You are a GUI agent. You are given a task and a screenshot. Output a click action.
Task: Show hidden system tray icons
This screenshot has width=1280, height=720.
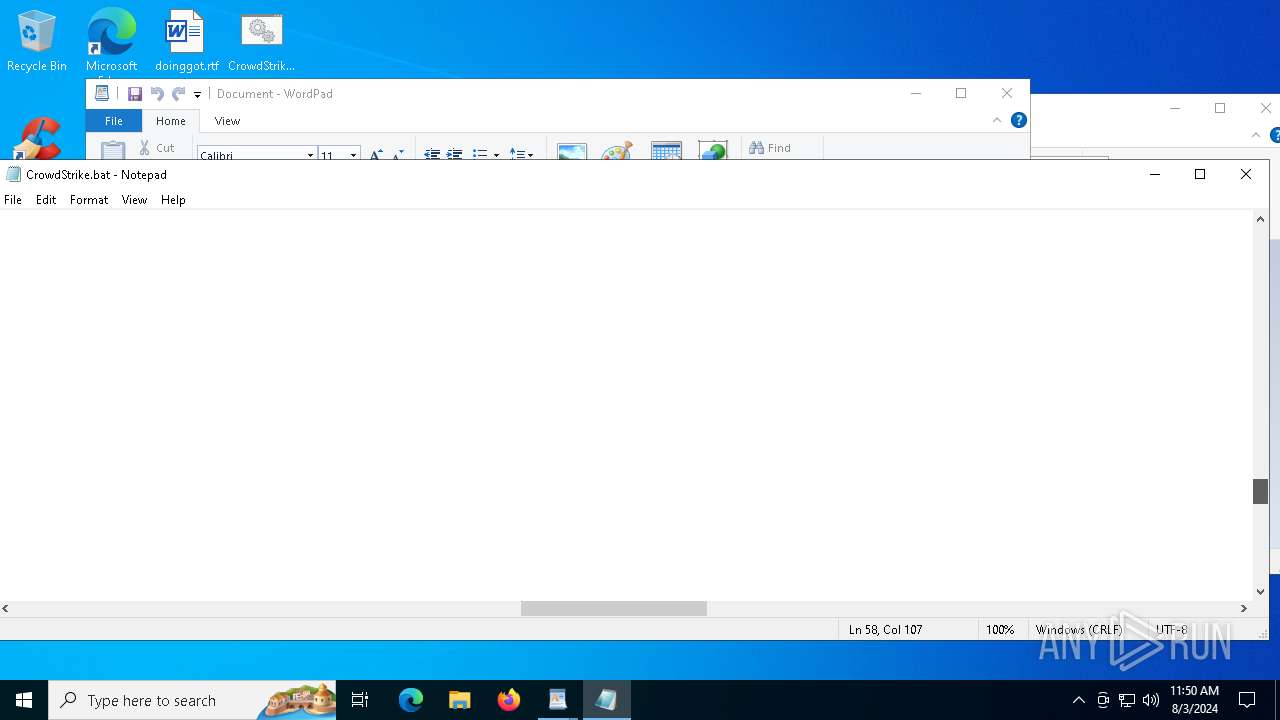1078,700
